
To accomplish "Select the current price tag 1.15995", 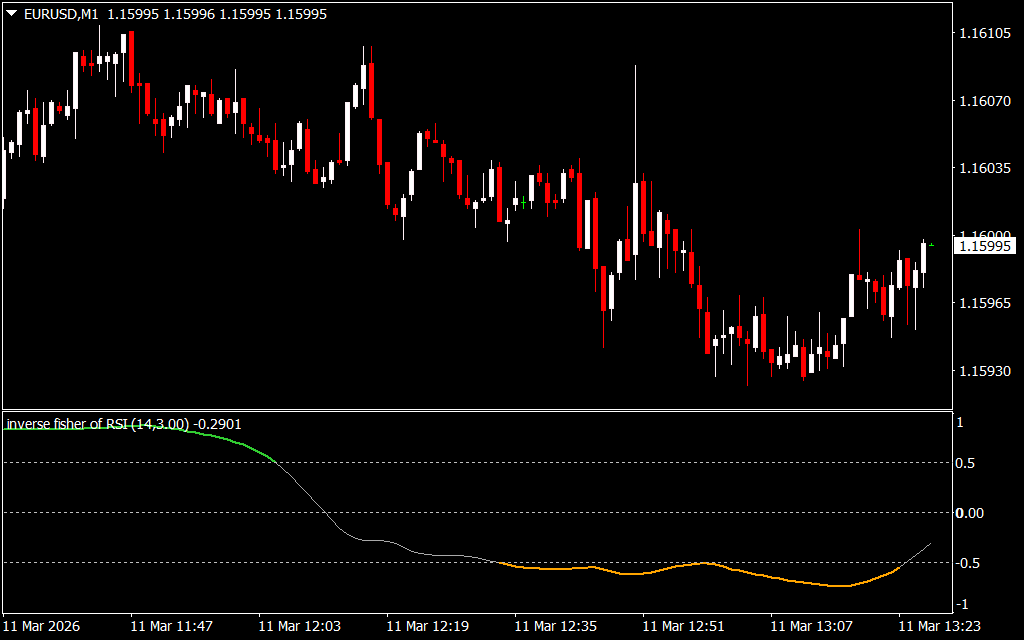I will (985, 245).
